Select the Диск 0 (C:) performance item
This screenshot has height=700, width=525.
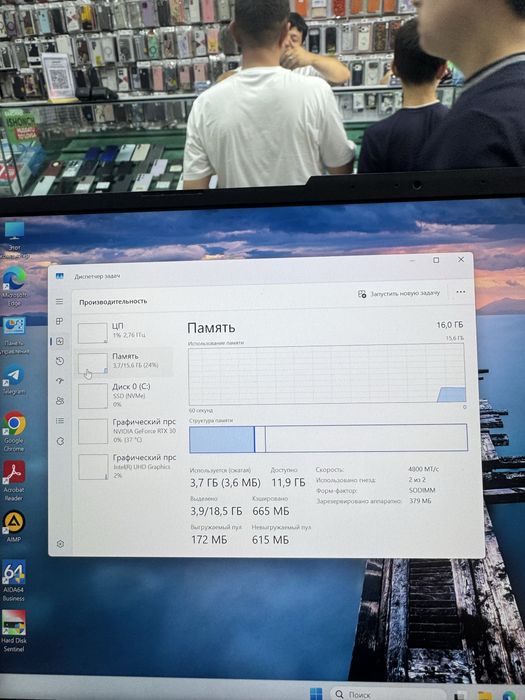125,395
